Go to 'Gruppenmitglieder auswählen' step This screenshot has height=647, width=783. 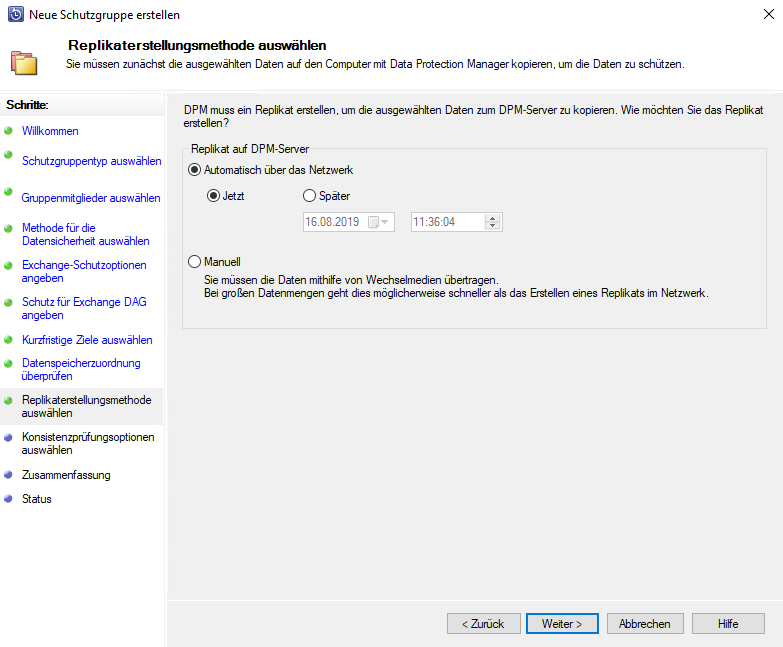pyautogui.click(x=91, y=198)
